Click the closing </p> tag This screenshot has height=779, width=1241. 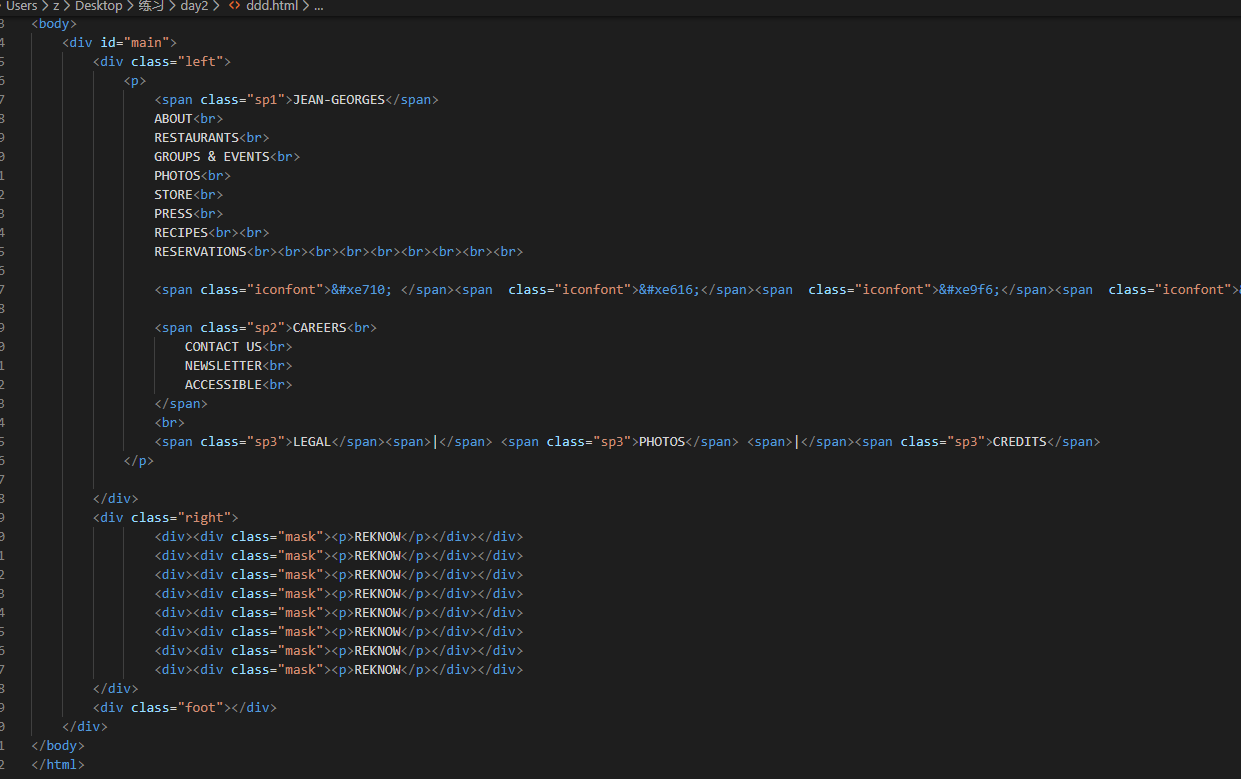pyautogui.click(x=139, y=461)
